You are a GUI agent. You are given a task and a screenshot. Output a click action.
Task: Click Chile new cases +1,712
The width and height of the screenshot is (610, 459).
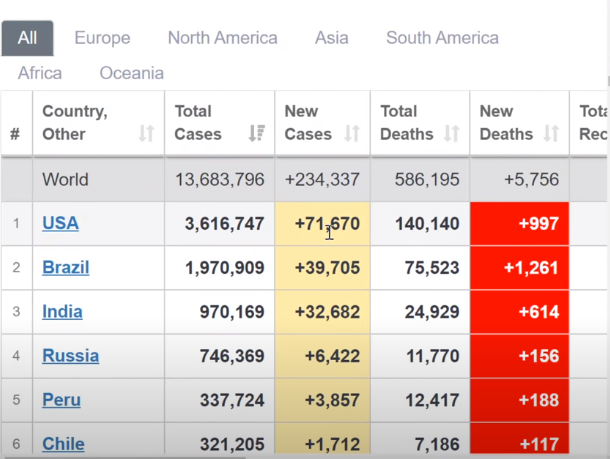pos(332,444)
